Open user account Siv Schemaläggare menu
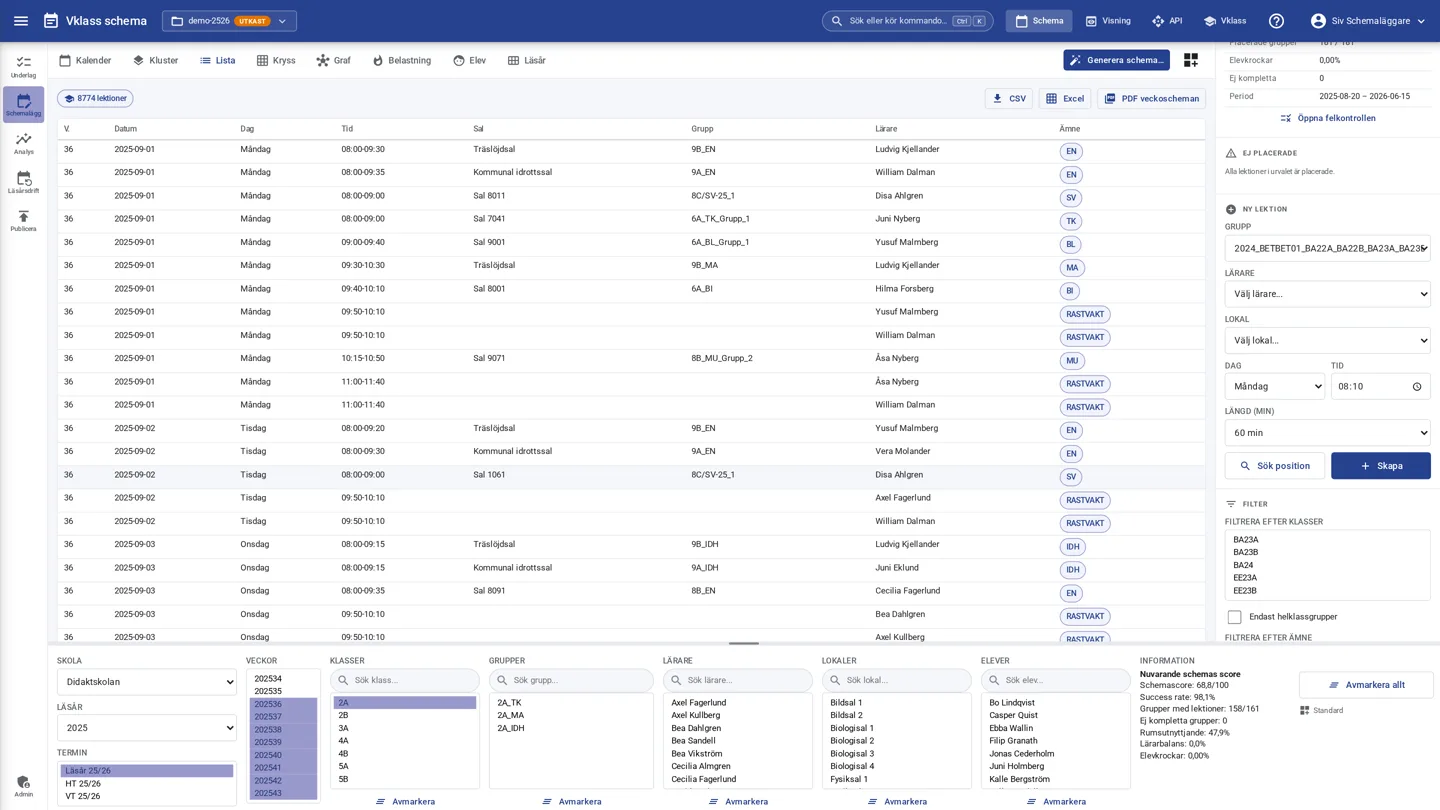The height and width of the screenshot is (810, 1440). [1368, 21]
